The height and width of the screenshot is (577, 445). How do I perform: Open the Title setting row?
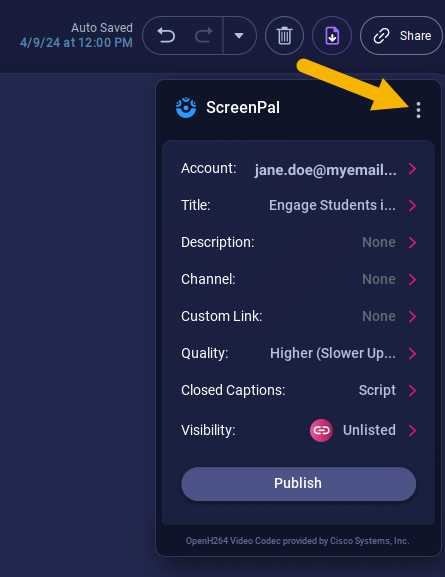tap(299, 205)
